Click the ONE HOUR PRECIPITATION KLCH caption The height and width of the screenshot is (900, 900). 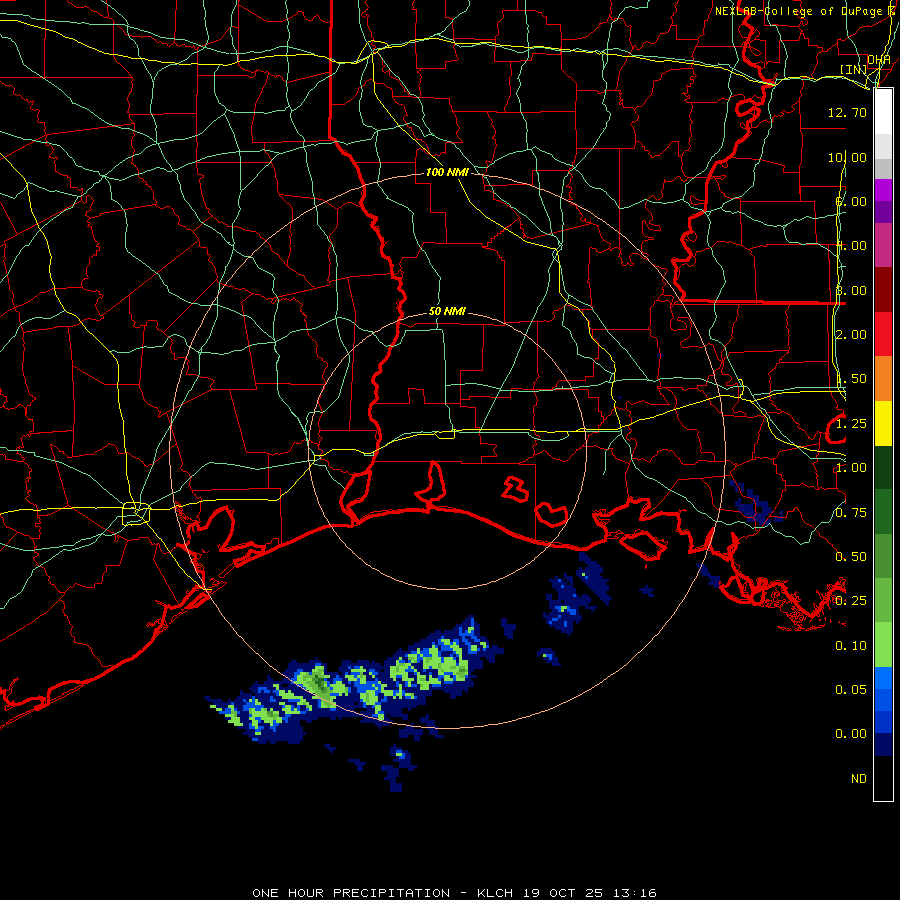454,893
